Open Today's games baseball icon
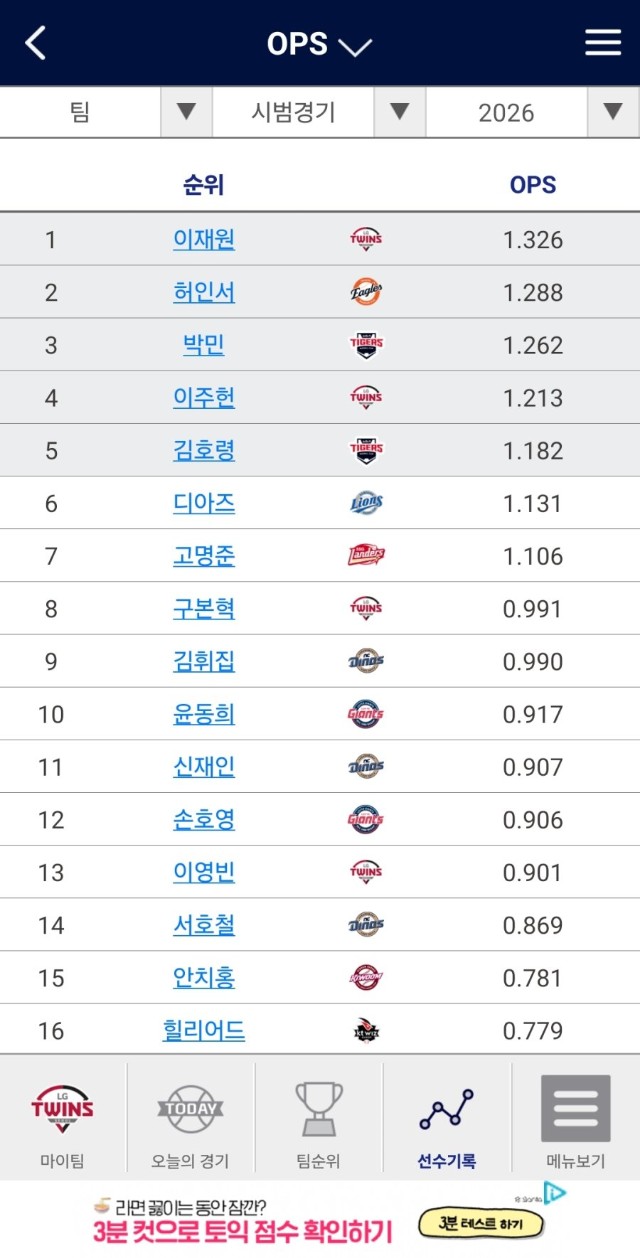This screenshot has height=1258, width=640. point(190,1108)
